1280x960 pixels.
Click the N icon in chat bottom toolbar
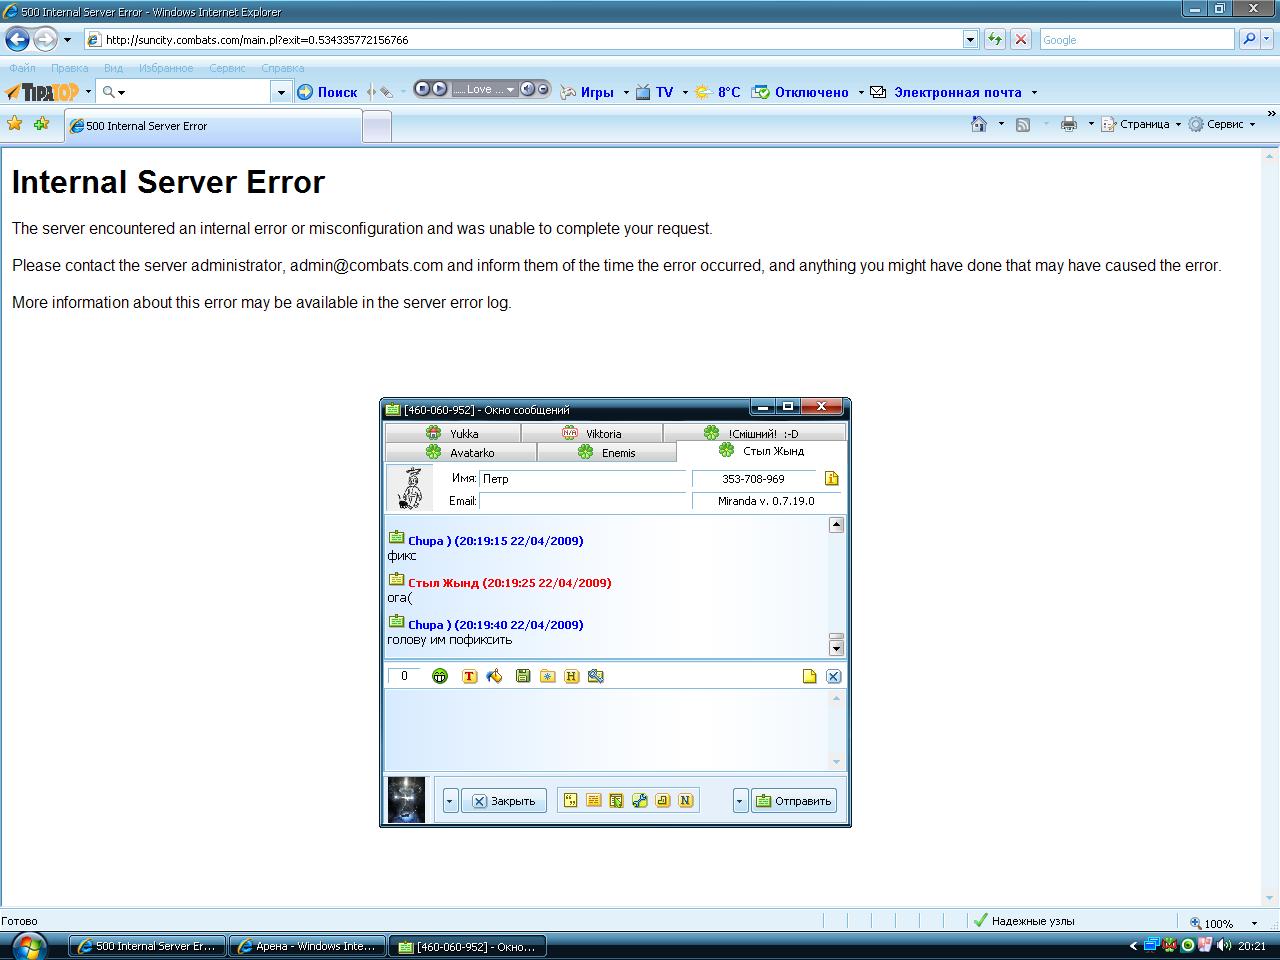click(x=686, y=801)
